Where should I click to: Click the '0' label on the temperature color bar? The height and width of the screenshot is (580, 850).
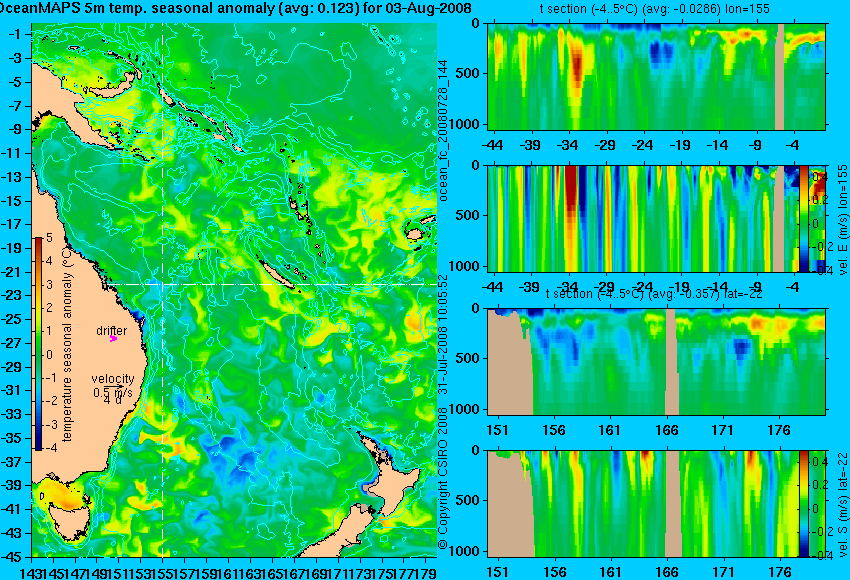click(49, 355)
